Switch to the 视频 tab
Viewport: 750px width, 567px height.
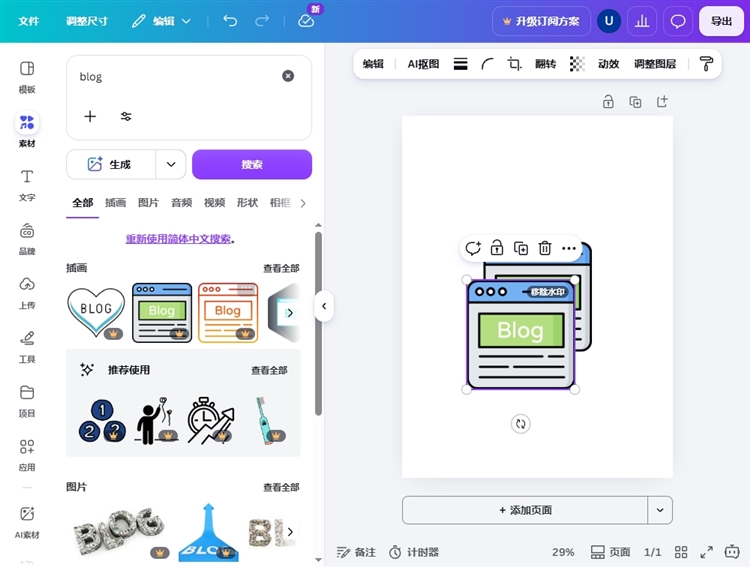[214, 203]
